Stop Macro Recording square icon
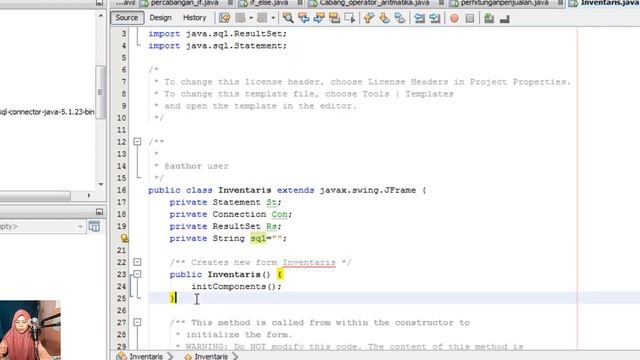 click(x=470, y=18)
